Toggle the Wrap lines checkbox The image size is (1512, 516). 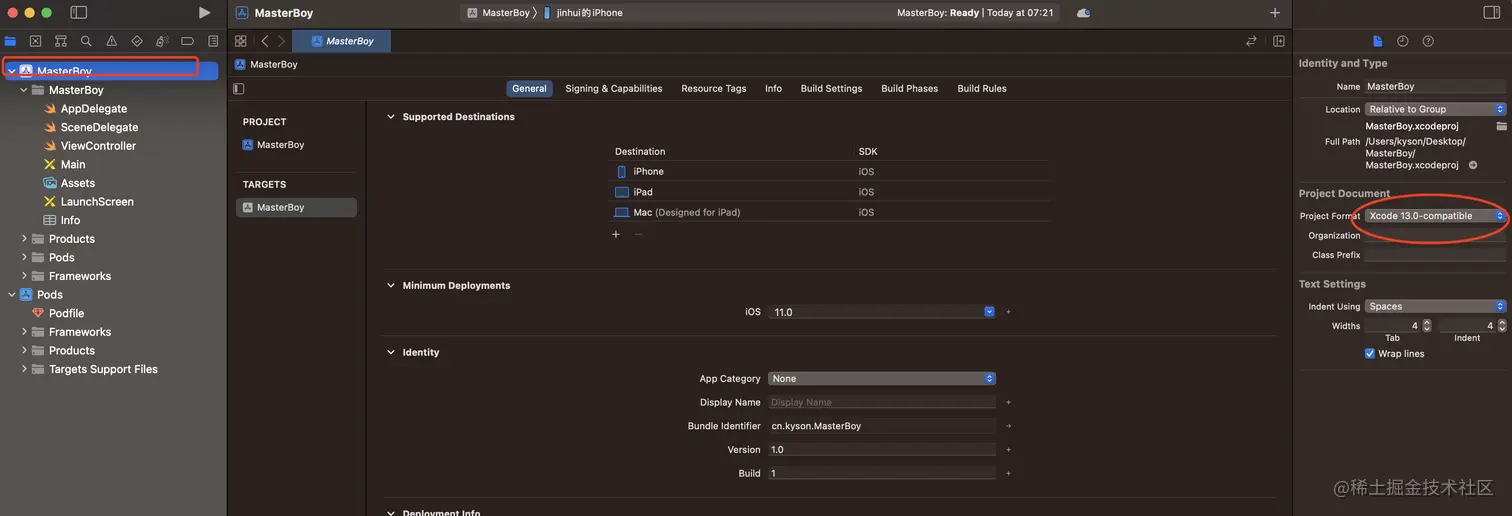(1370, 353)
